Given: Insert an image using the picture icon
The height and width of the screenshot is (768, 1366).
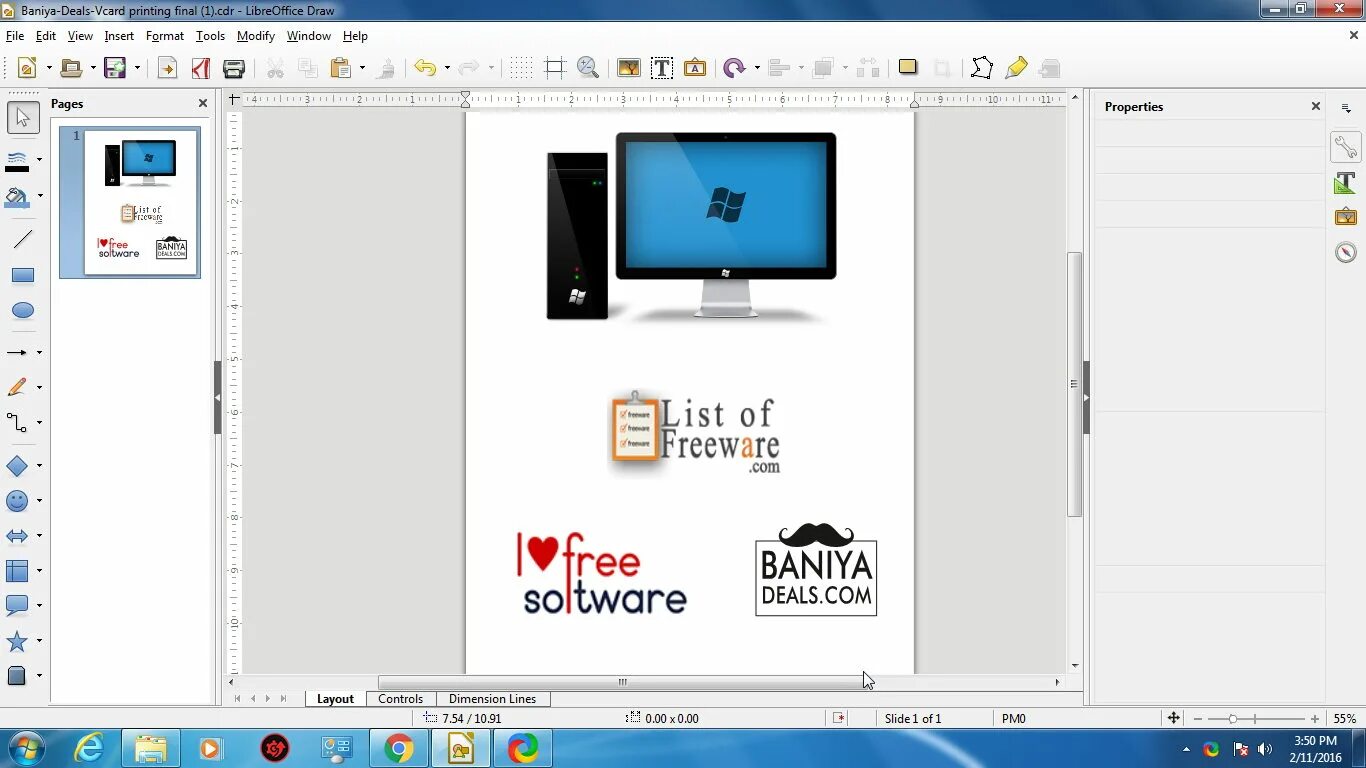Looking at the screenshot, I should [x=628, y=68].
